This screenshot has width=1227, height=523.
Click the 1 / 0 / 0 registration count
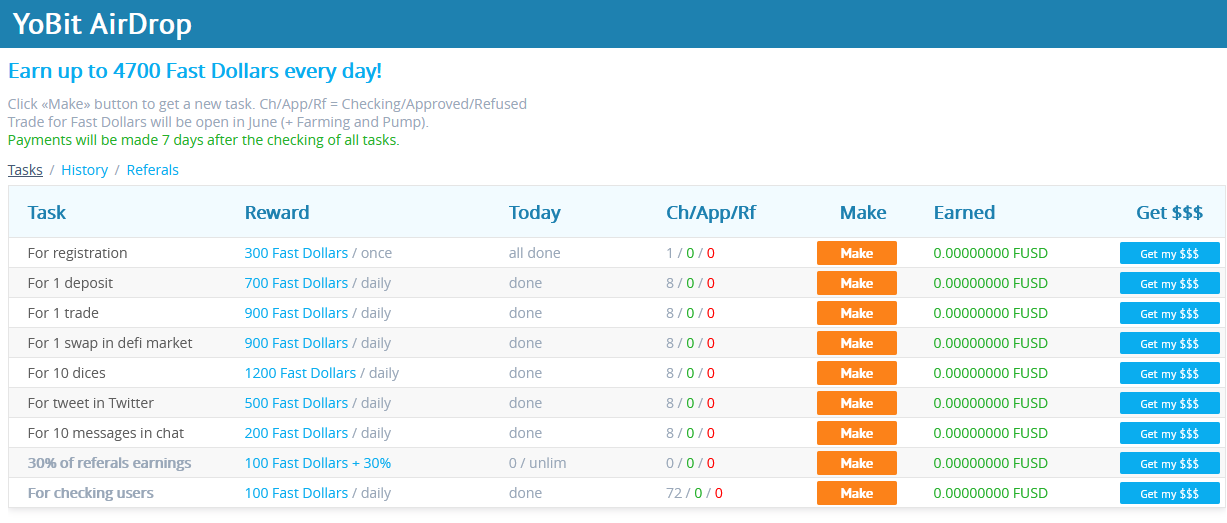[x=690, y=253]
